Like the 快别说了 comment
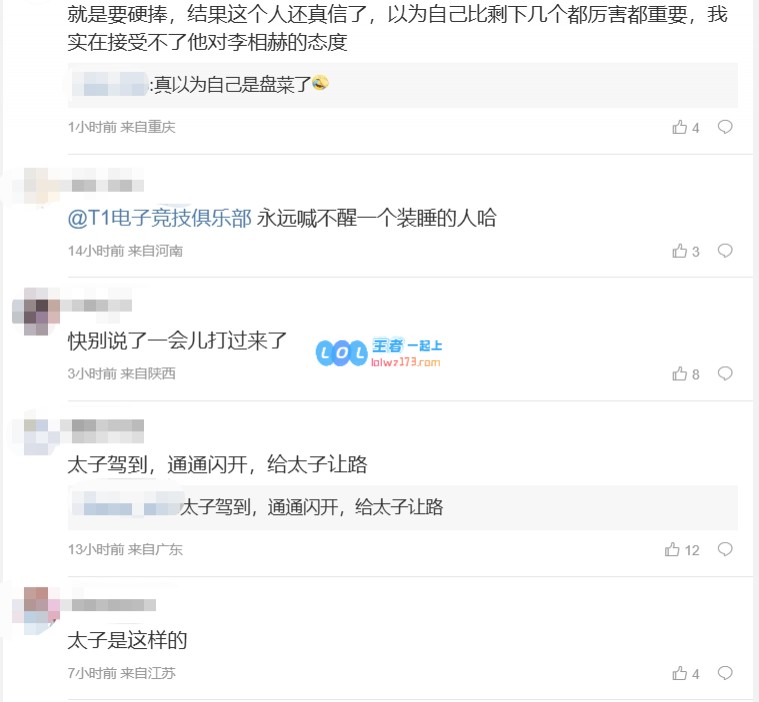Viewport: 759px width, 702px height. pos(685,374)
